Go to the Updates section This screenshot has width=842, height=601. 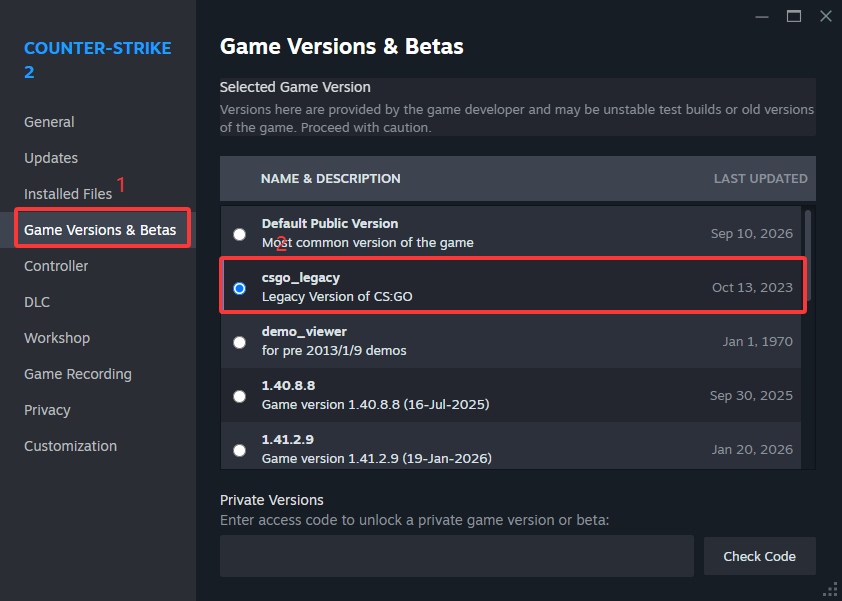(51, 158)
